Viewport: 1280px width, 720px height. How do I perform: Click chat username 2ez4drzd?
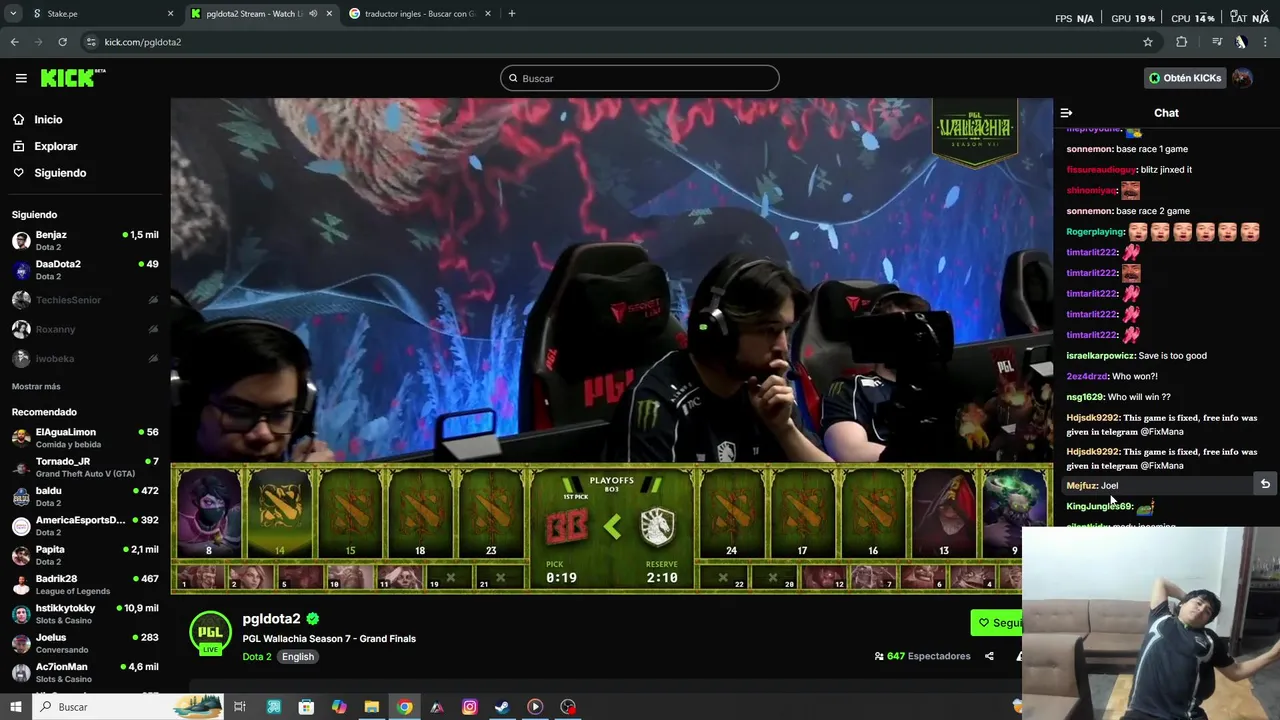click(1087, 377)
